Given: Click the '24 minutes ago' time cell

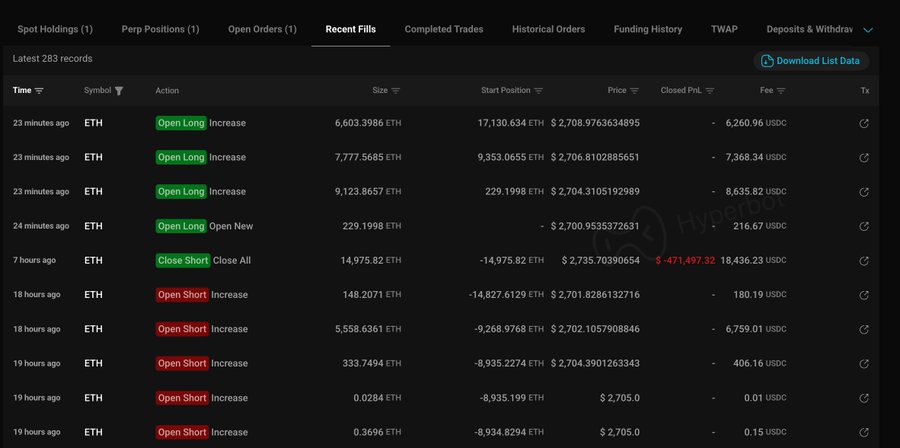Looking at the screenshot, I should 41,226.
